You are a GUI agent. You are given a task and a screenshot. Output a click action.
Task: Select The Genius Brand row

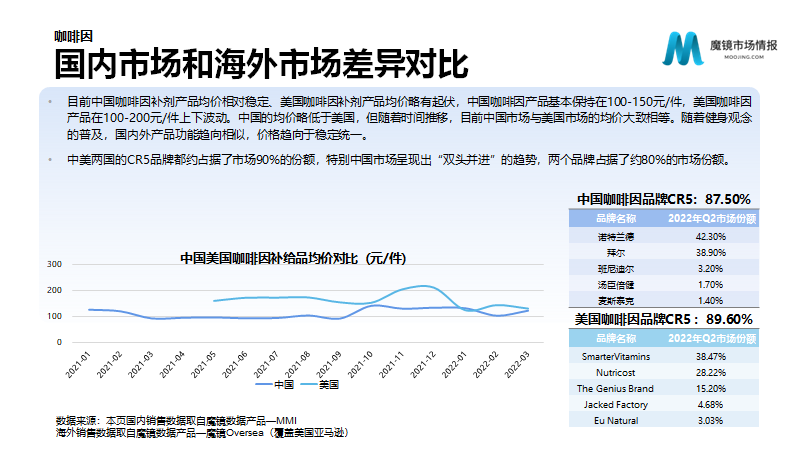[x=664, y=388]
